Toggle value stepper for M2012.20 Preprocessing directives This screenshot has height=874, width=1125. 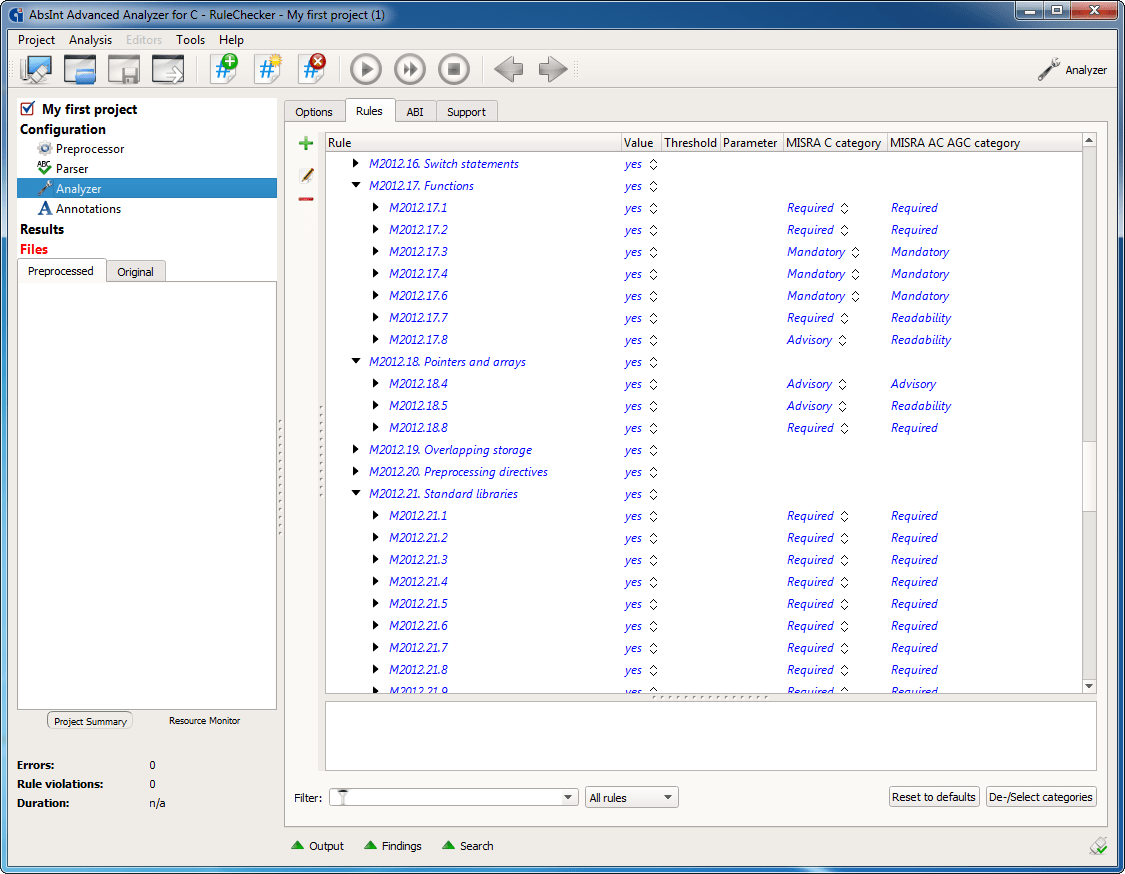(653, 472)
